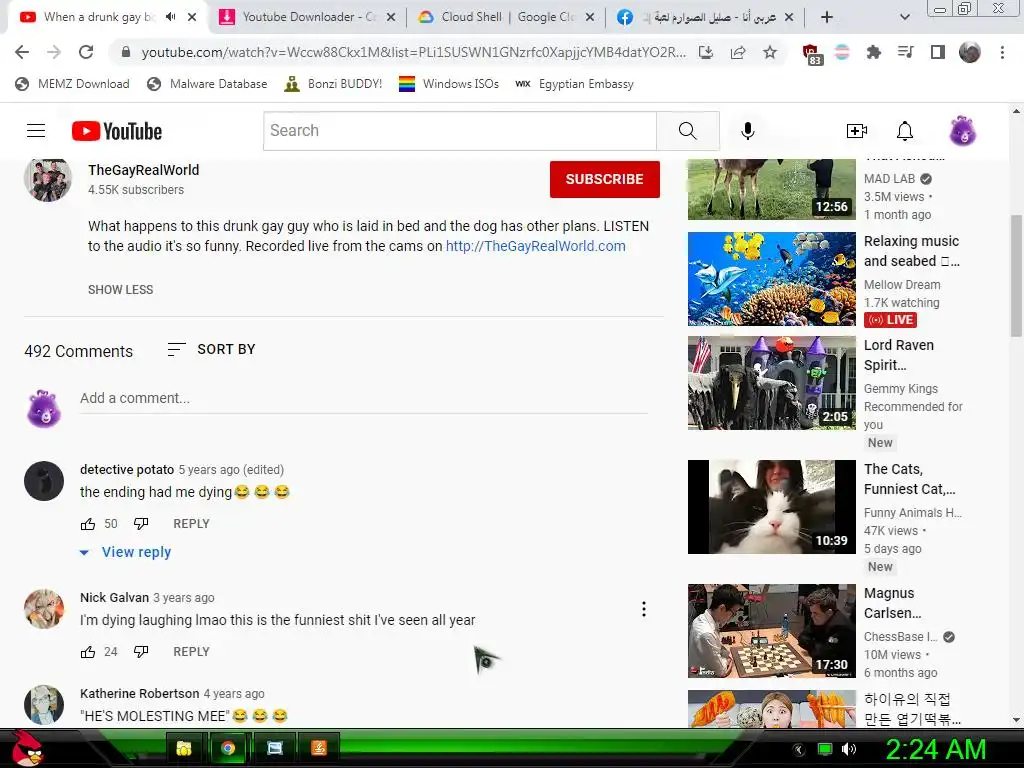1024x768 pixels.
Task: Open the Lord Raven Spirit video thumbnail
Action: (771, 383)
